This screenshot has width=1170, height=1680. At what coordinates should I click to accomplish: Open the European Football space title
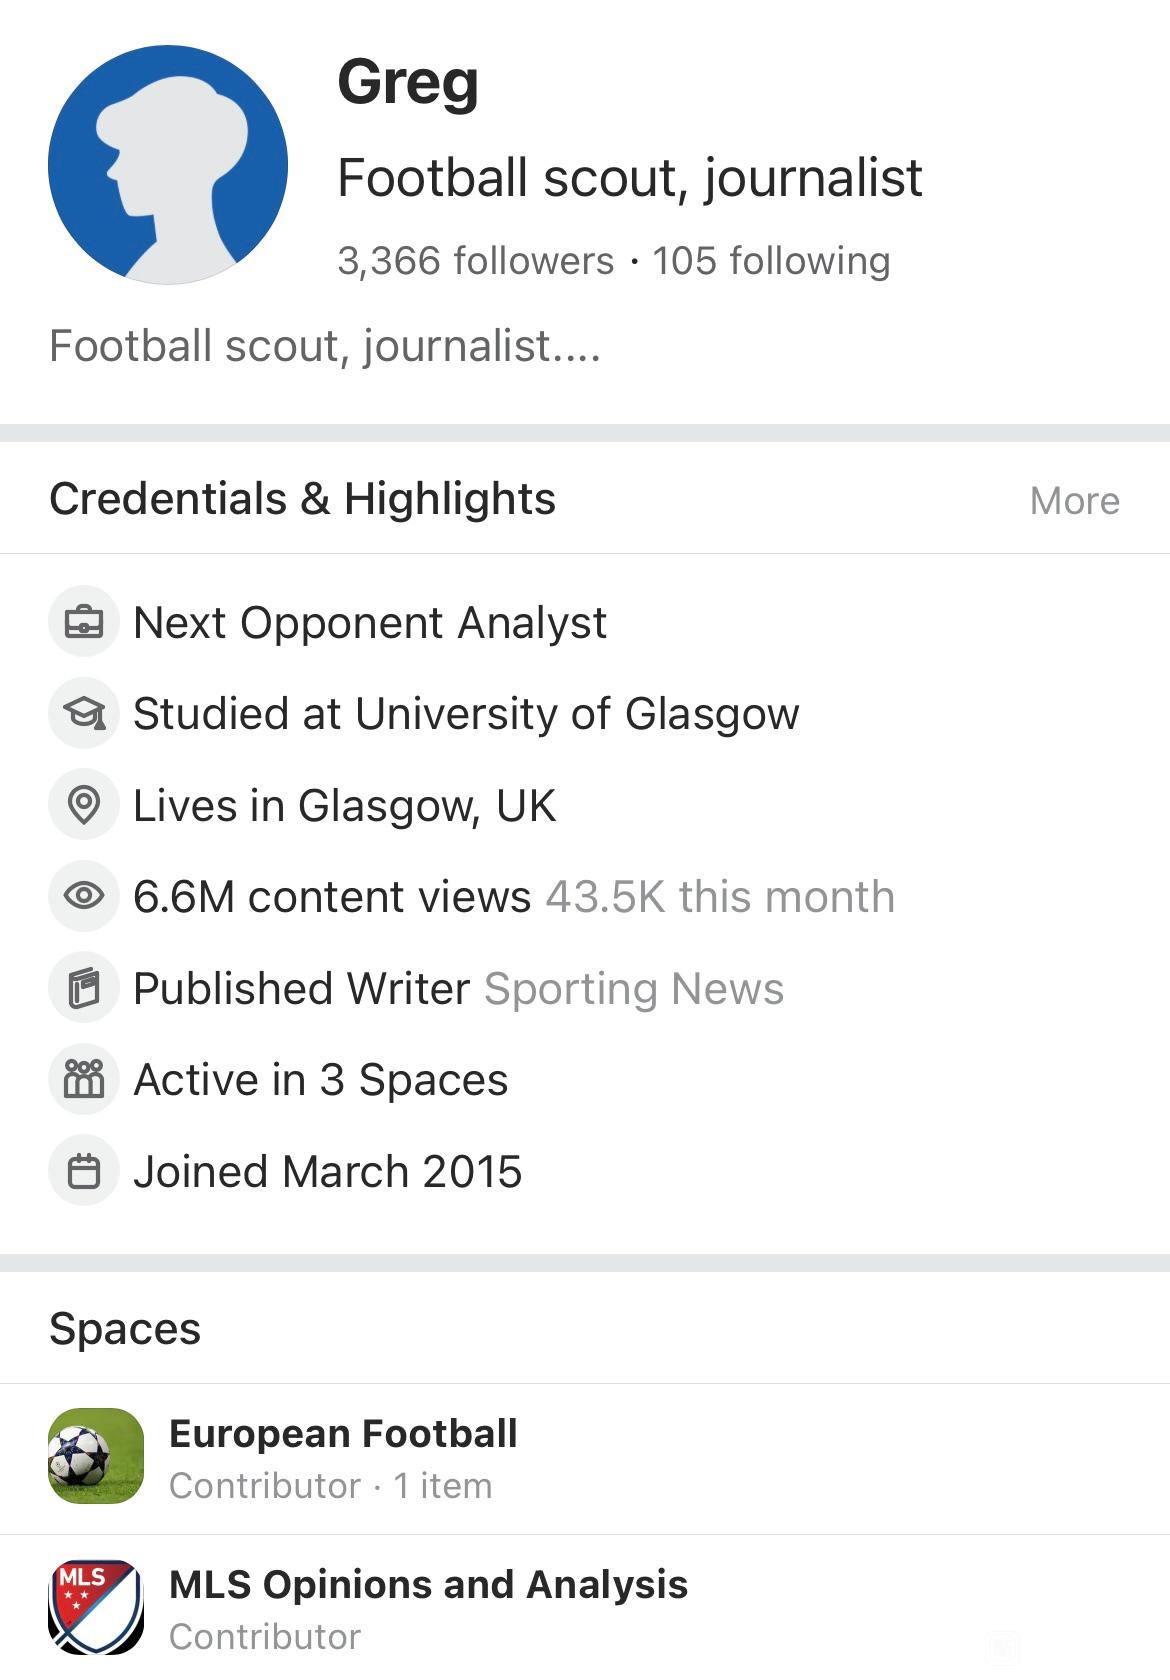tap(343, 1433)
